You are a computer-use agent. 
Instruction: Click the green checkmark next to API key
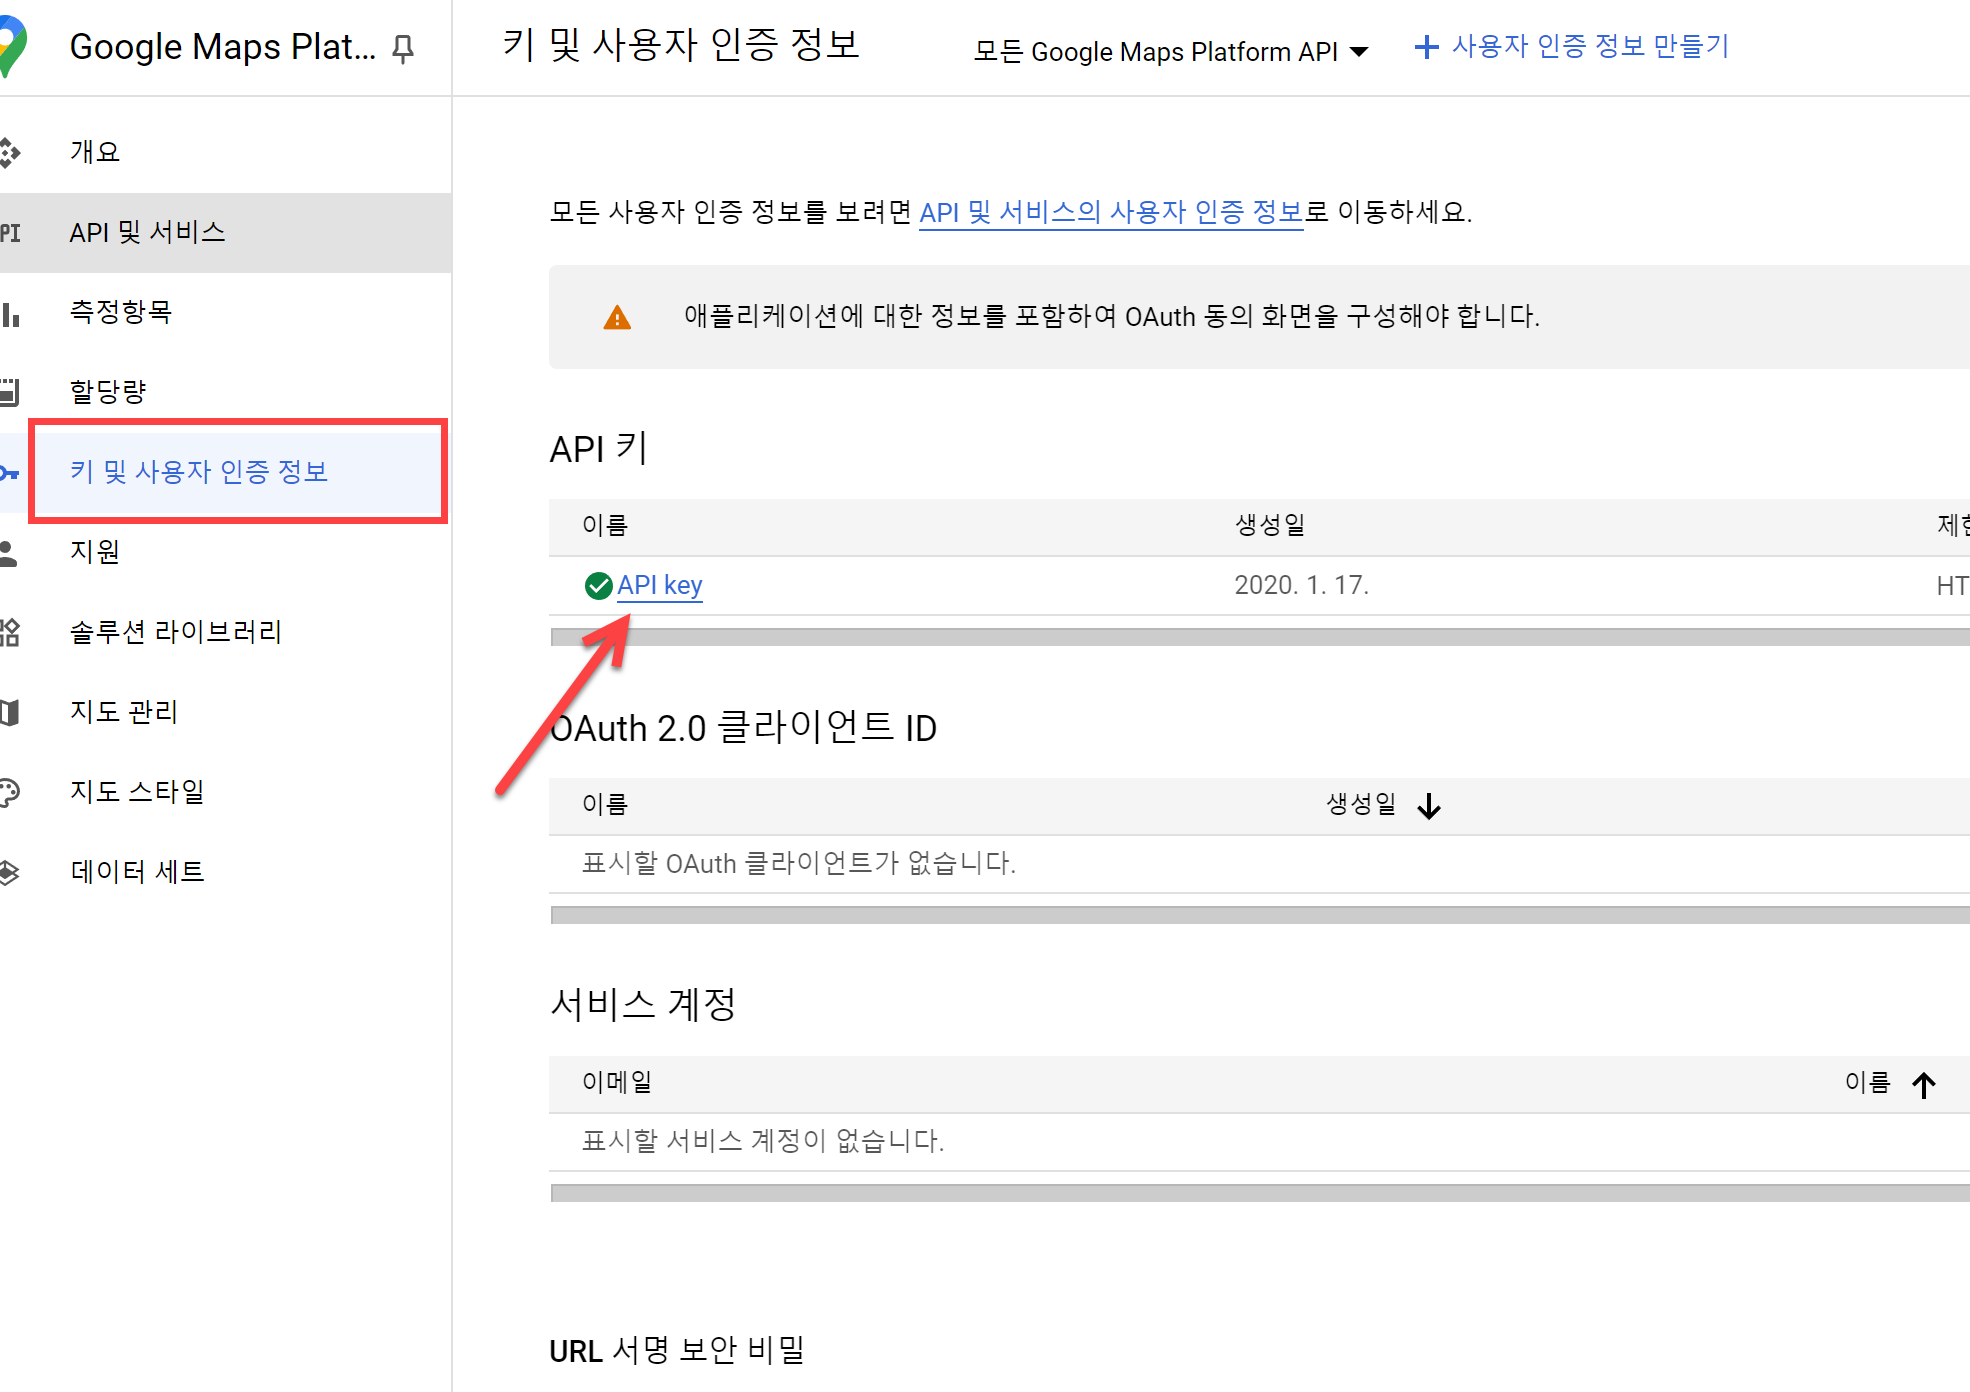pos(598,586)
